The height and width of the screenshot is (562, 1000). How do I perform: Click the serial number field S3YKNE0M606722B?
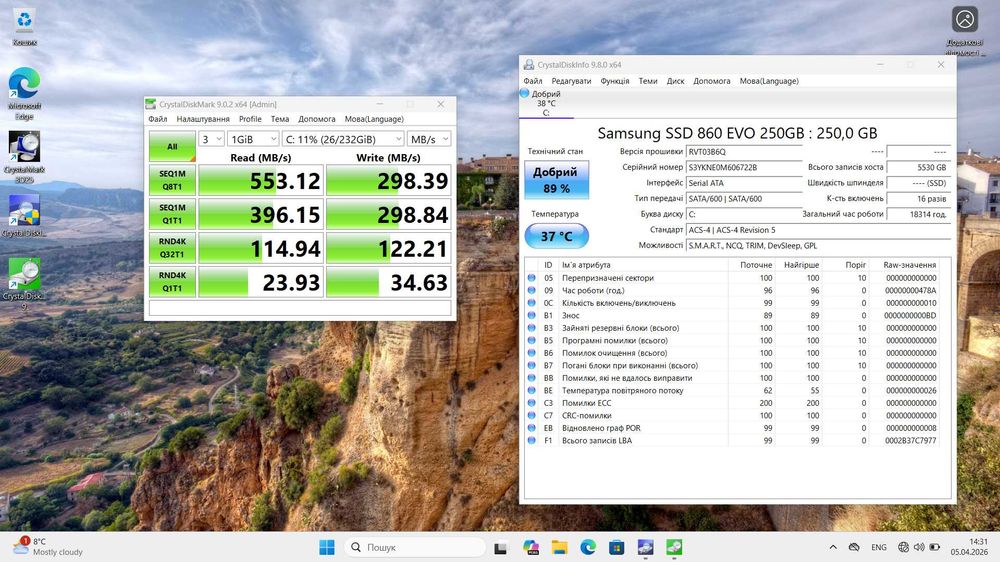click(744, 167)
